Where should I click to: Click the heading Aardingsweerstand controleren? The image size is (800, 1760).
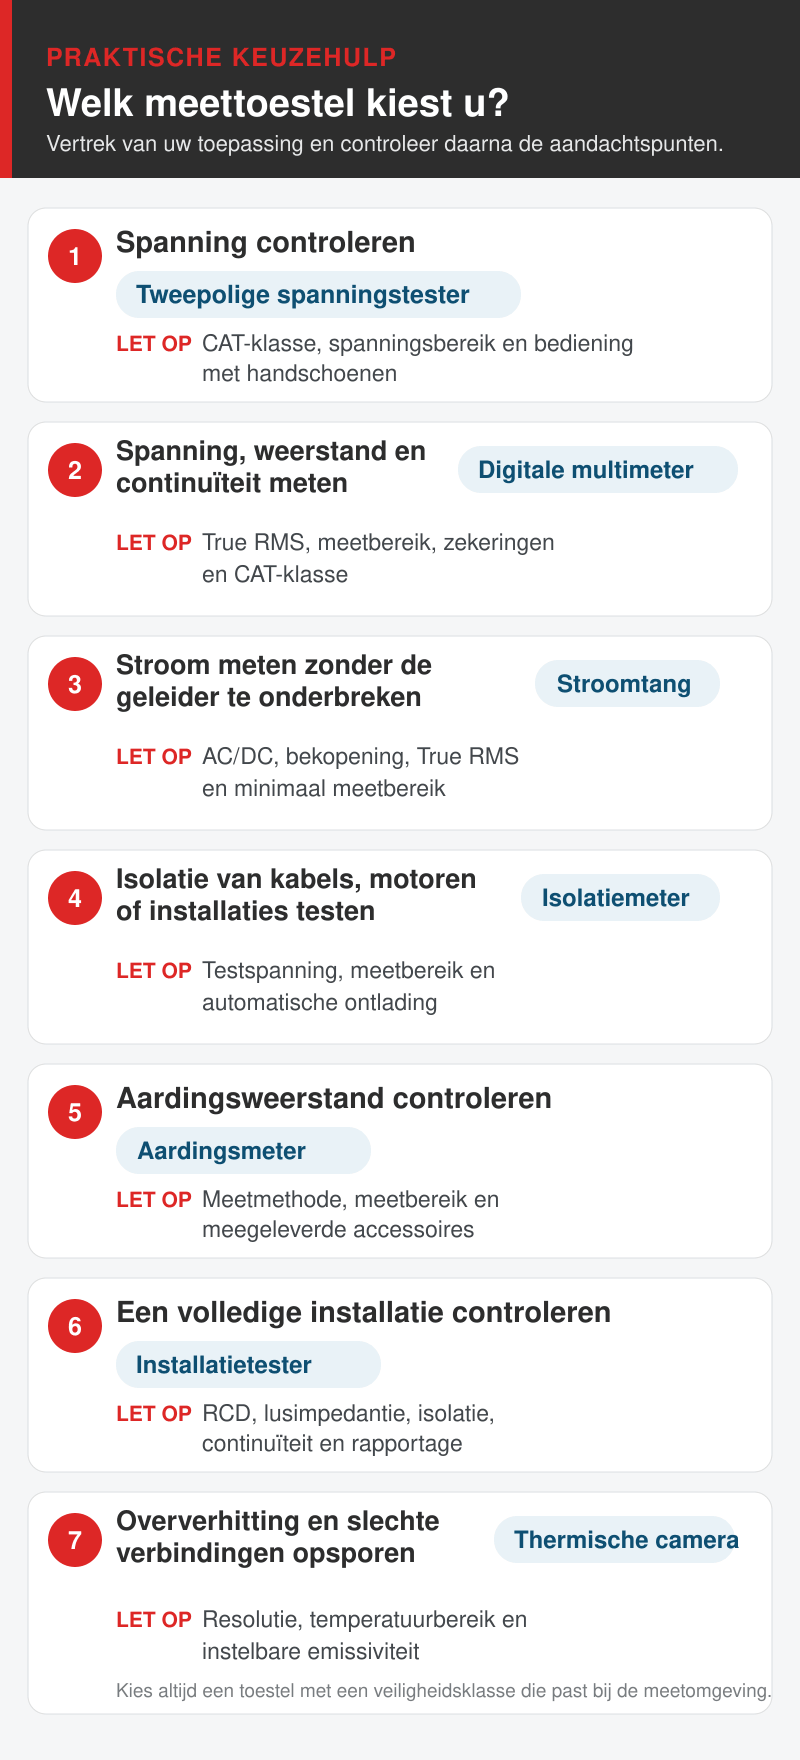tap(334, 1099)
